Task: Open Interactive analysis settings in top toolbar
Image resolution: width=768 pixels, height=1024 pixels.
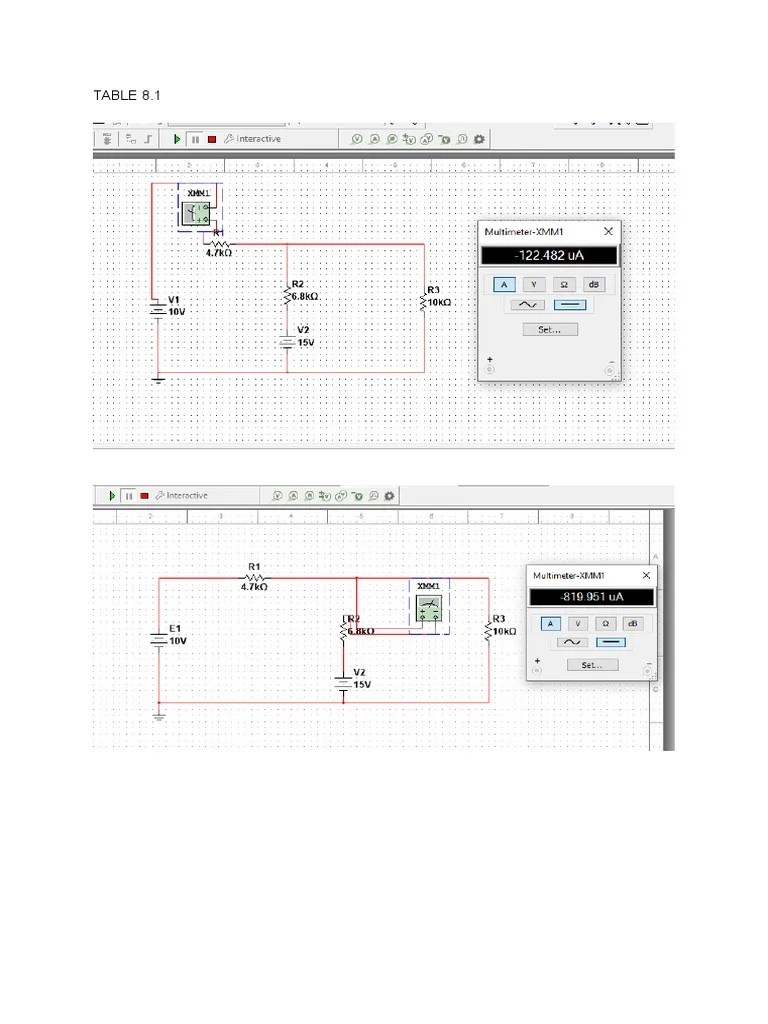Action: coord(252,139)
